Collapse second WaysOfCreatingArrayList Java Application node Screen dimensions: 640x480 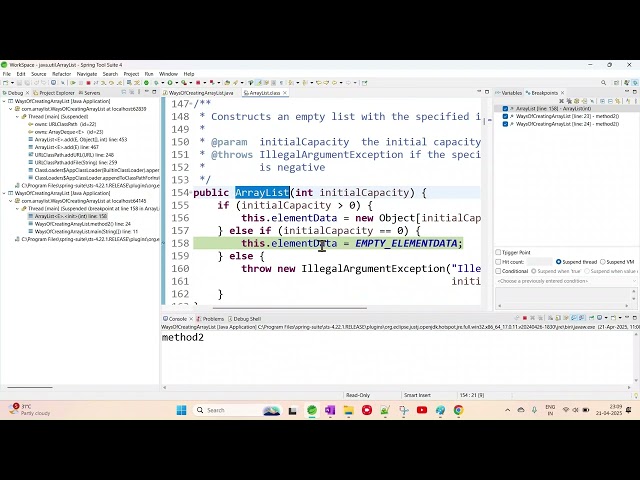pos(4,193)
